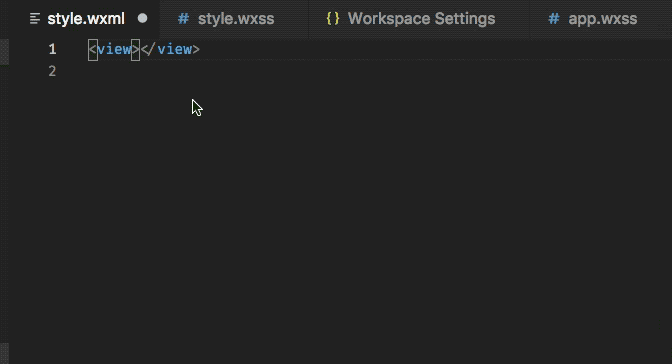Click the style.wxml file type icon
672x364 pixels.
point(35,18)
